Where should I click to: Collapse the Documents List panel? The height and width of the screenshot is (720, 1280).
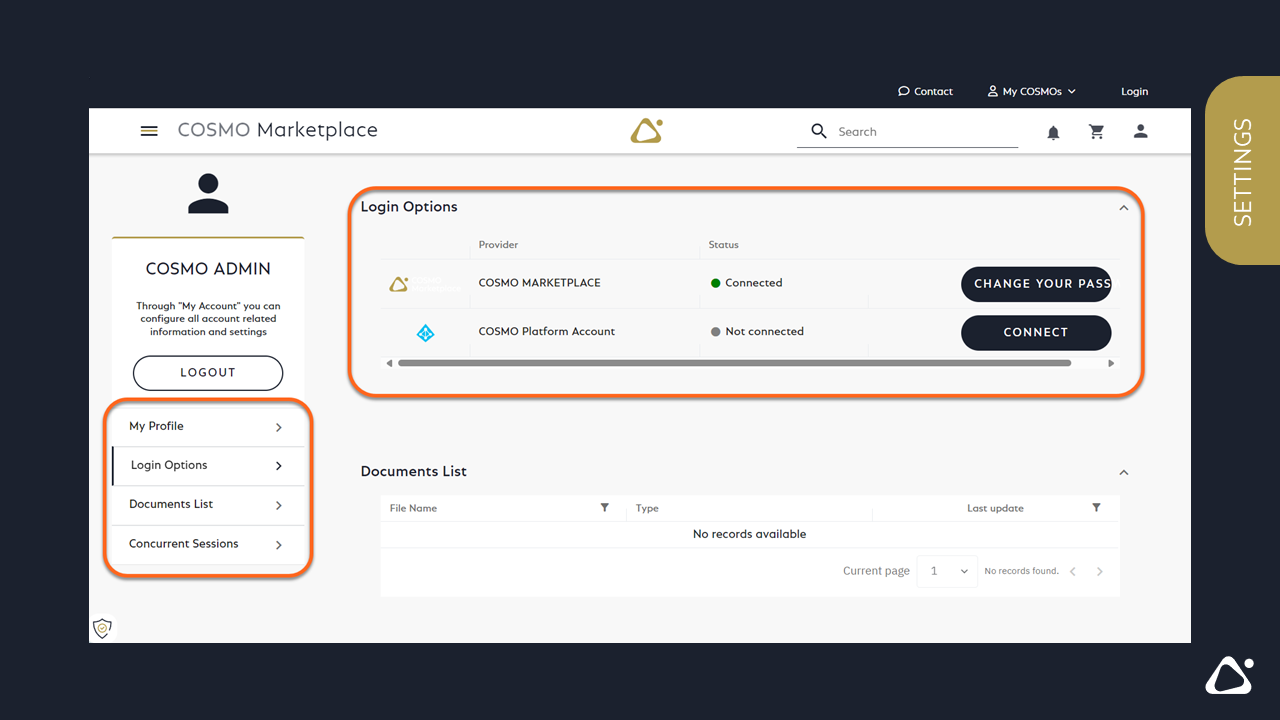pyautogui.click(x=1123, y=472)
